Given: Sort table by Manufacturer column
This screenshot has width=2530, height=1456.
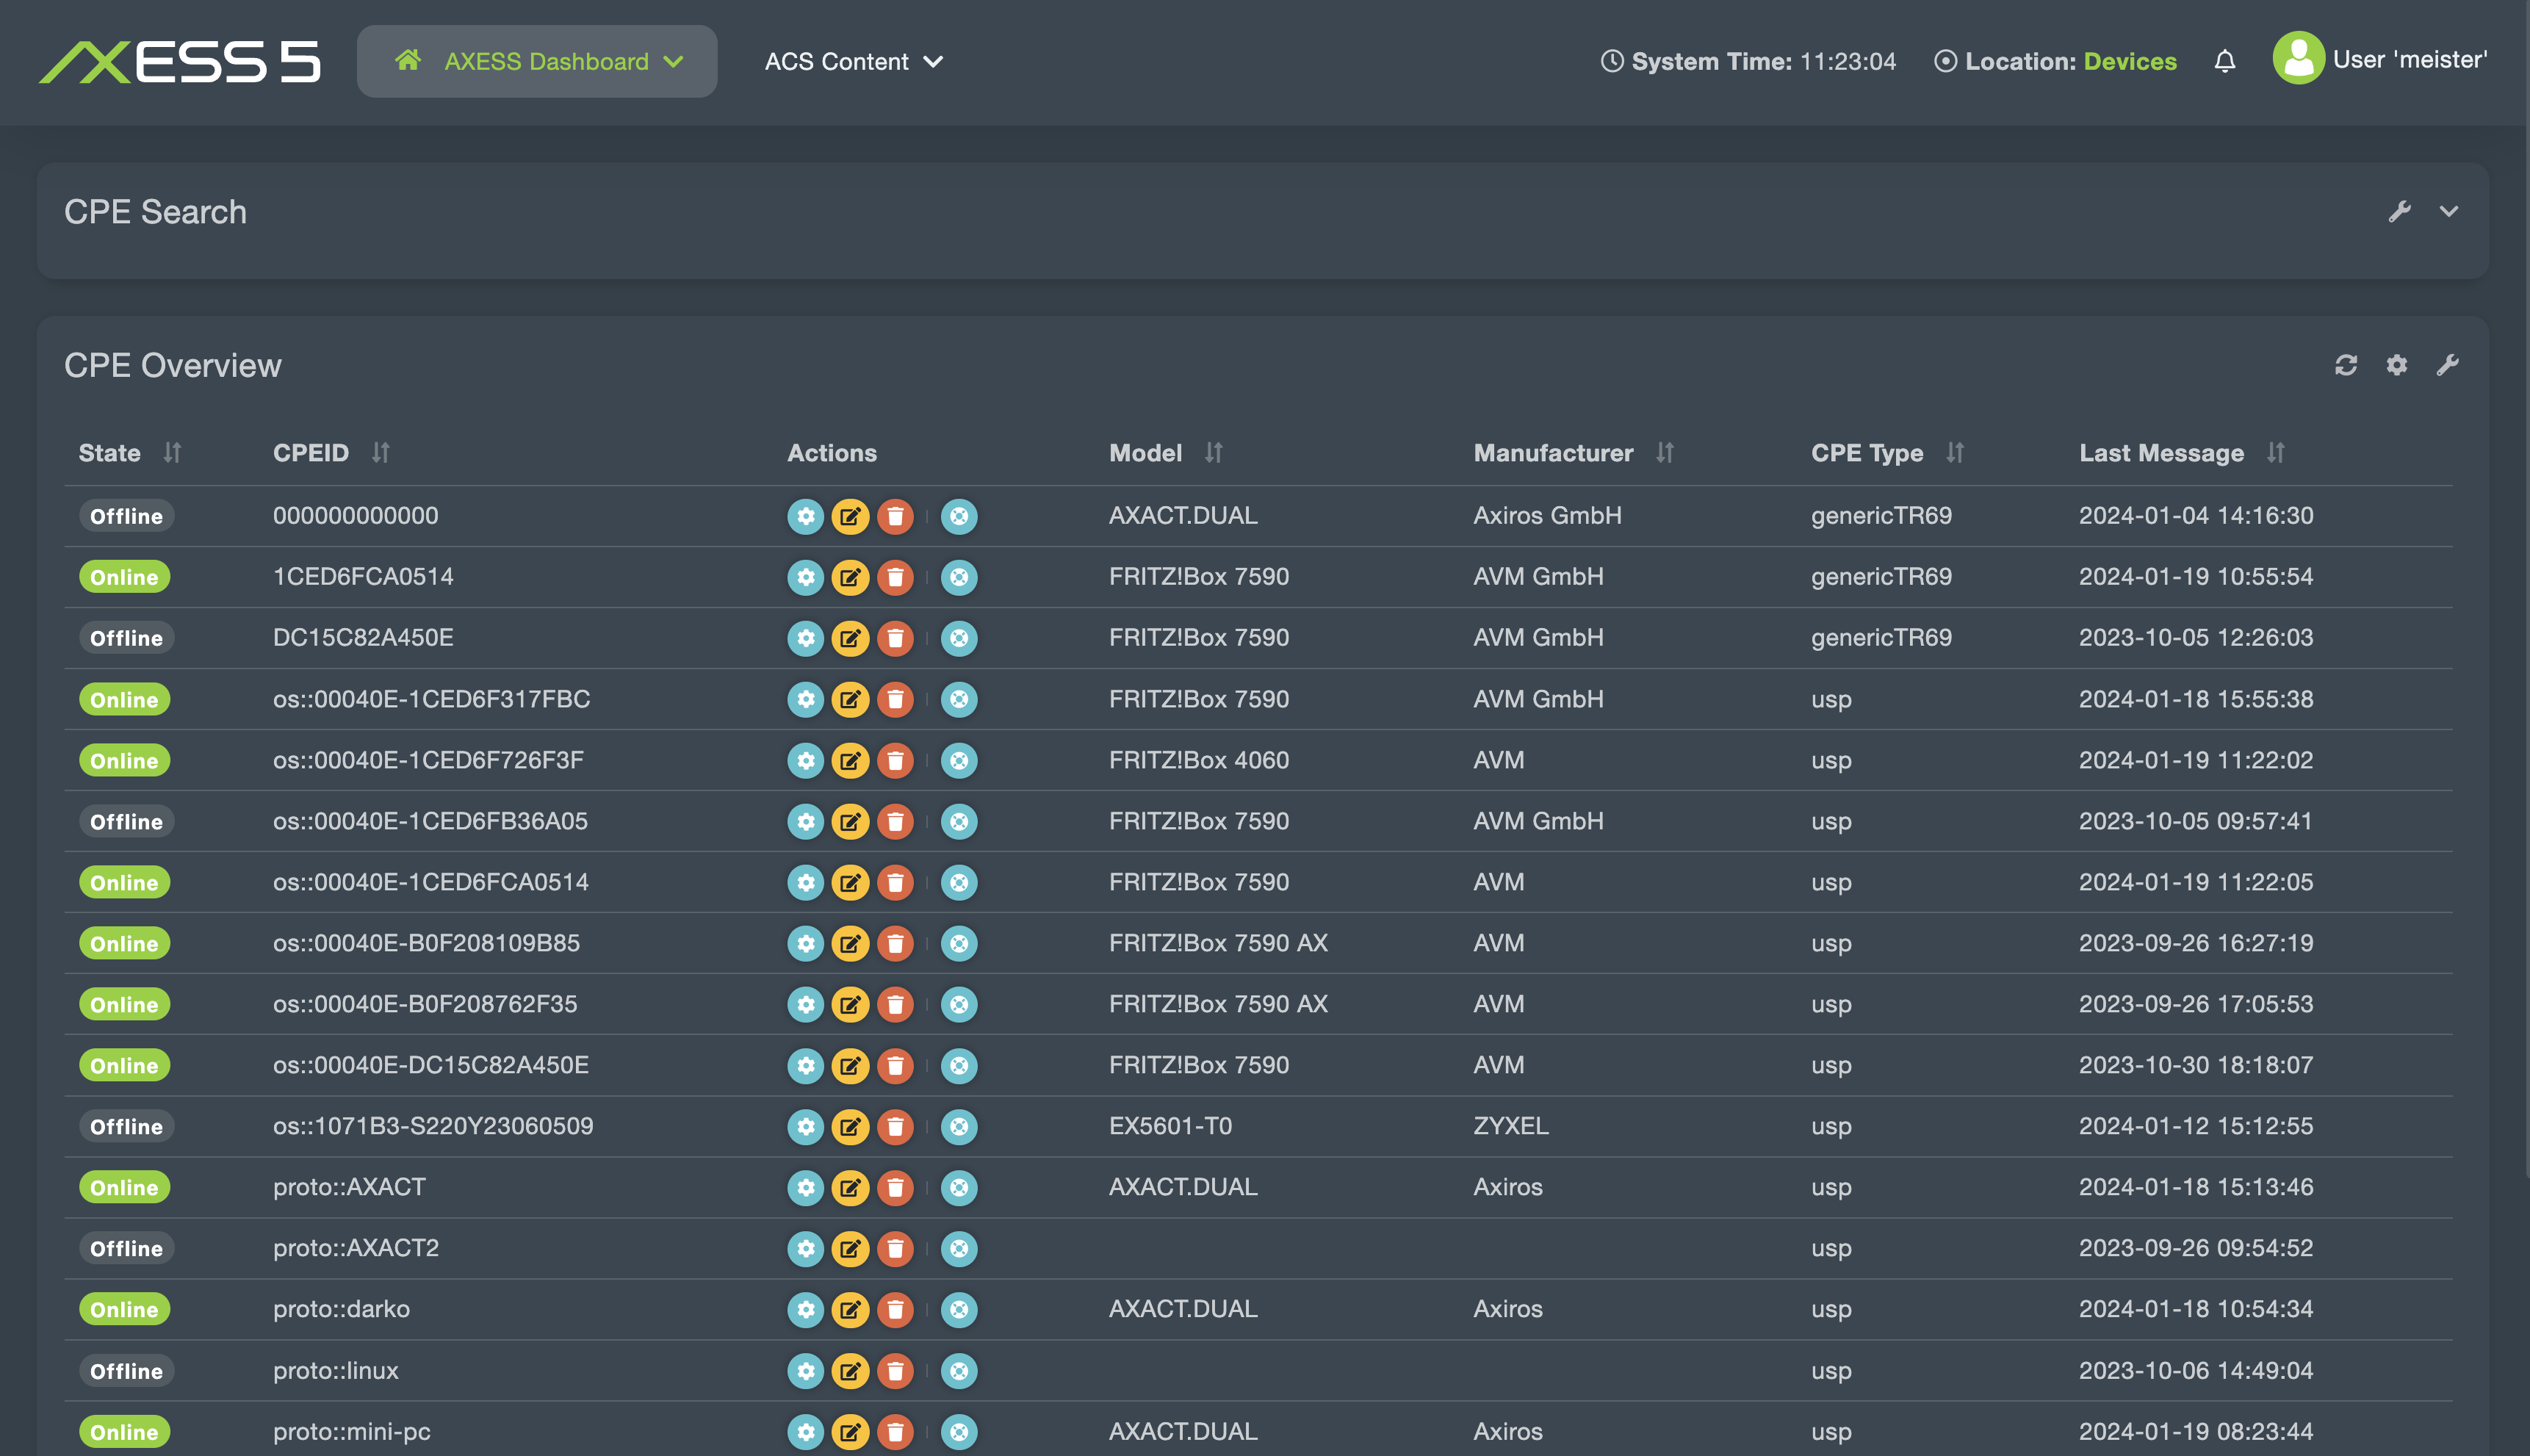Looking at the screenshot, I should [x=1664, y=453].
